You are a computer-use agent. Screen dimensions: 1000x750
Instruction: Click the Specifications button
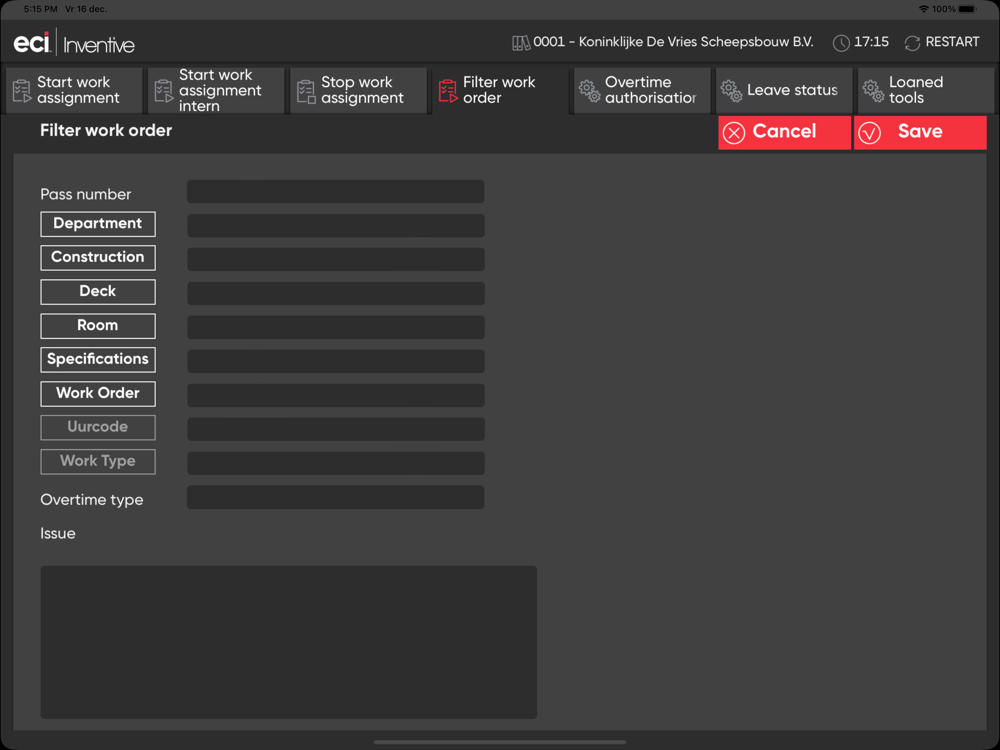tap(98, 360)
